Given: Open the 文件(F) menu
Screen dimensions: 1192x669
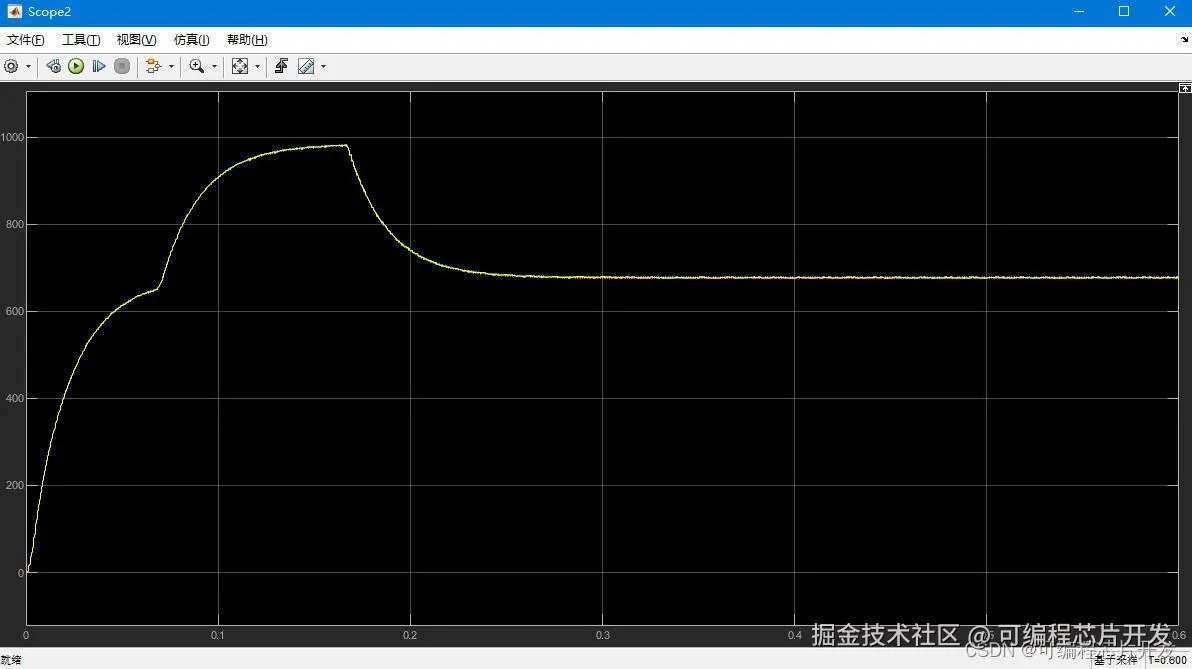Looking at the screenshot, I should coord(26,40).
